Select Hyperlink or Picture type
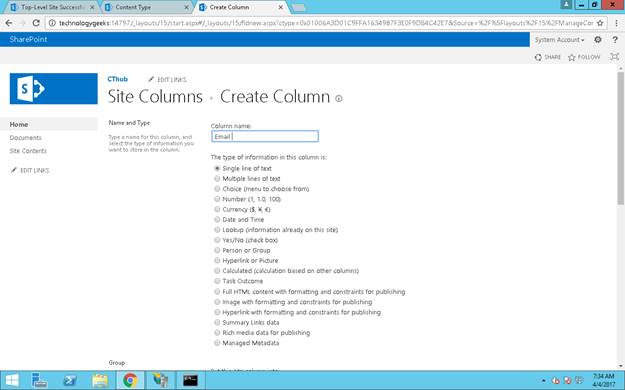Screen dimensions: 625x390 (217, 260)
